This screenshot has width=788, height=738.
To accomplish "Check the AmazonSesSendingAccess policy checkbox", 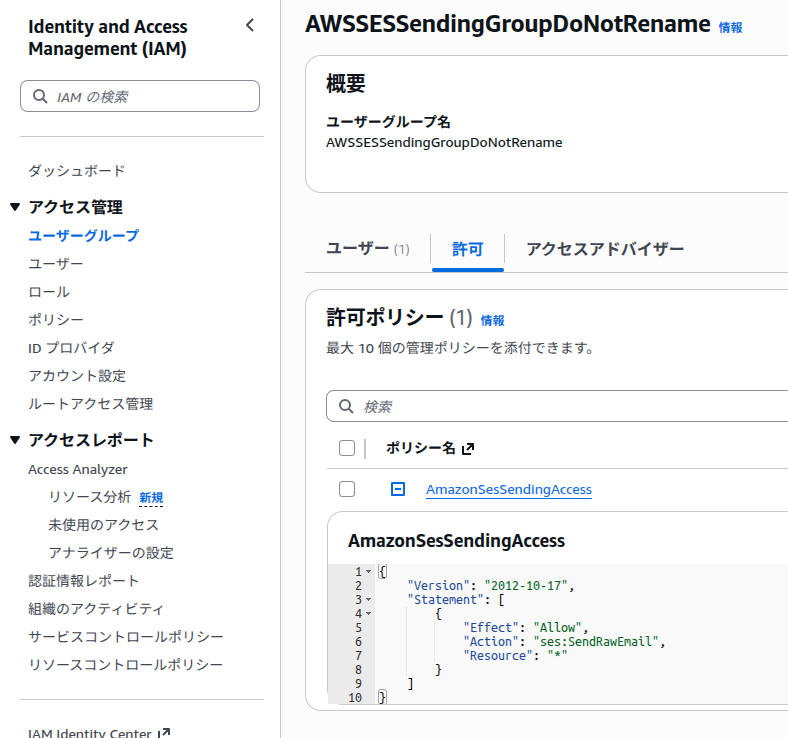I will click(347, 489).
